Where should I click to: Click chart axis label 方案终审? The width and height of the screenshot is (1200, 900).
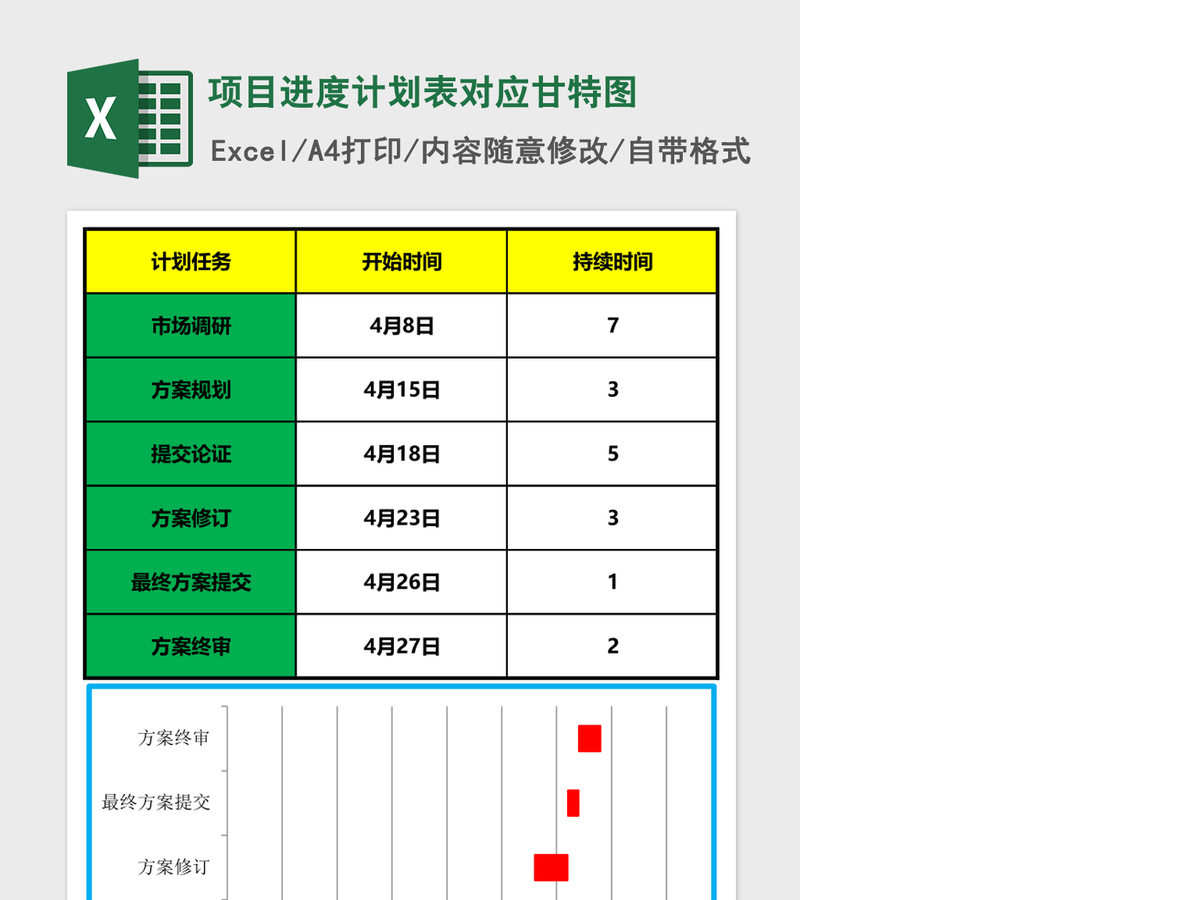pyautogui.click(x=174, y=739)
